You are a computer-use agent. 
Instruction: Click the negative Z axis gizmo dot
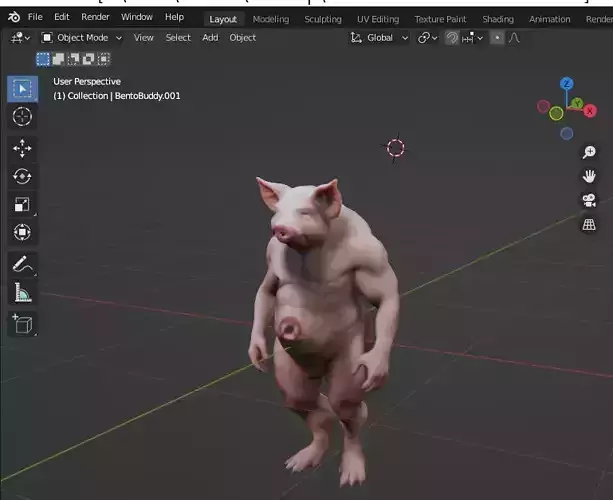tap(566, 134)
